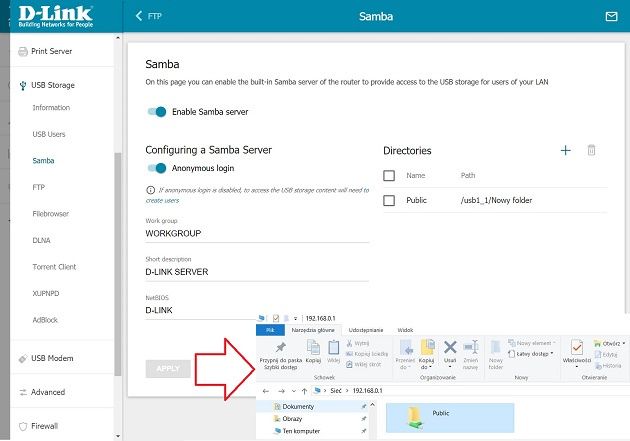Click Sieć in the Explorer address path
The image size is (630, 441).
tap(335, 391)
